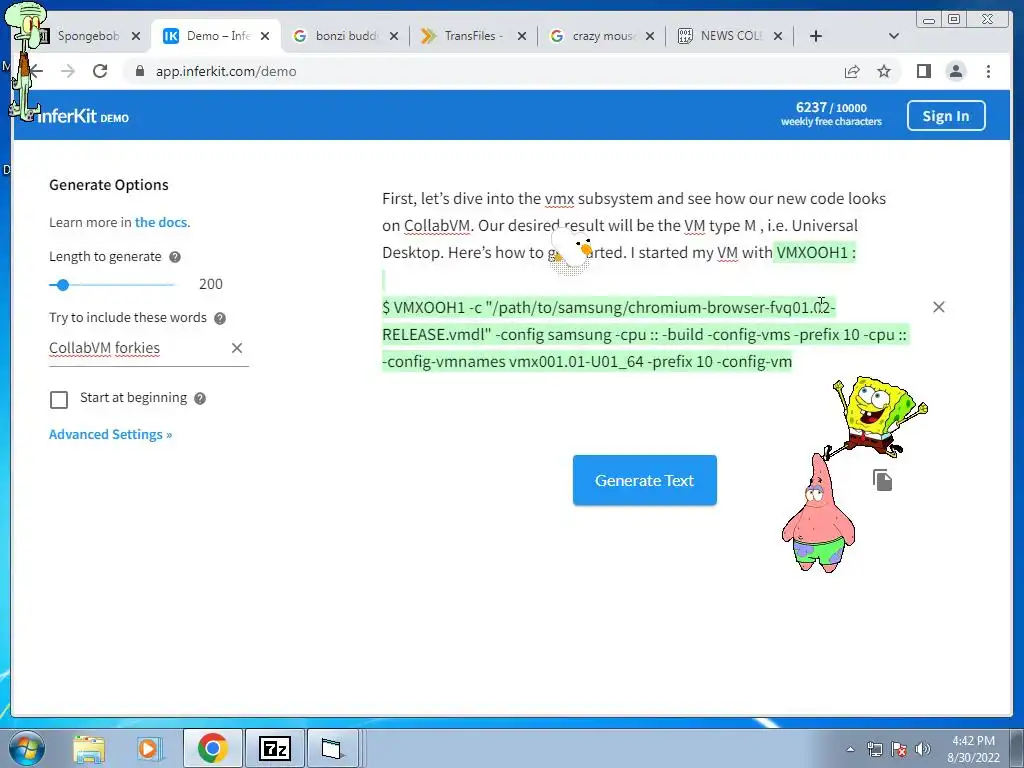Close the TransFiles tab
Viewport: 1024px width, 768px height.
pos(522,36)
